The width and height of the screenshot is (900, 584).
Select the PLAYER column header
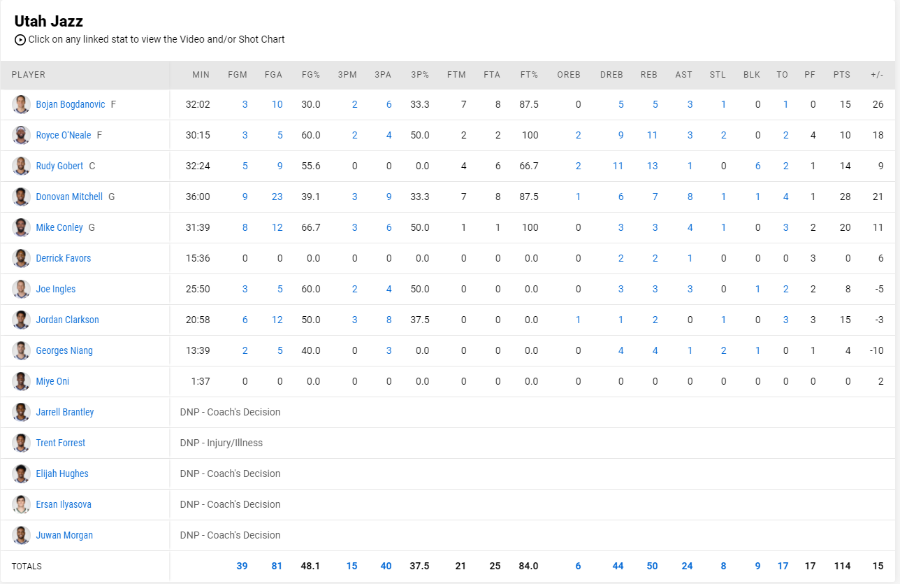tap(28, 75)
